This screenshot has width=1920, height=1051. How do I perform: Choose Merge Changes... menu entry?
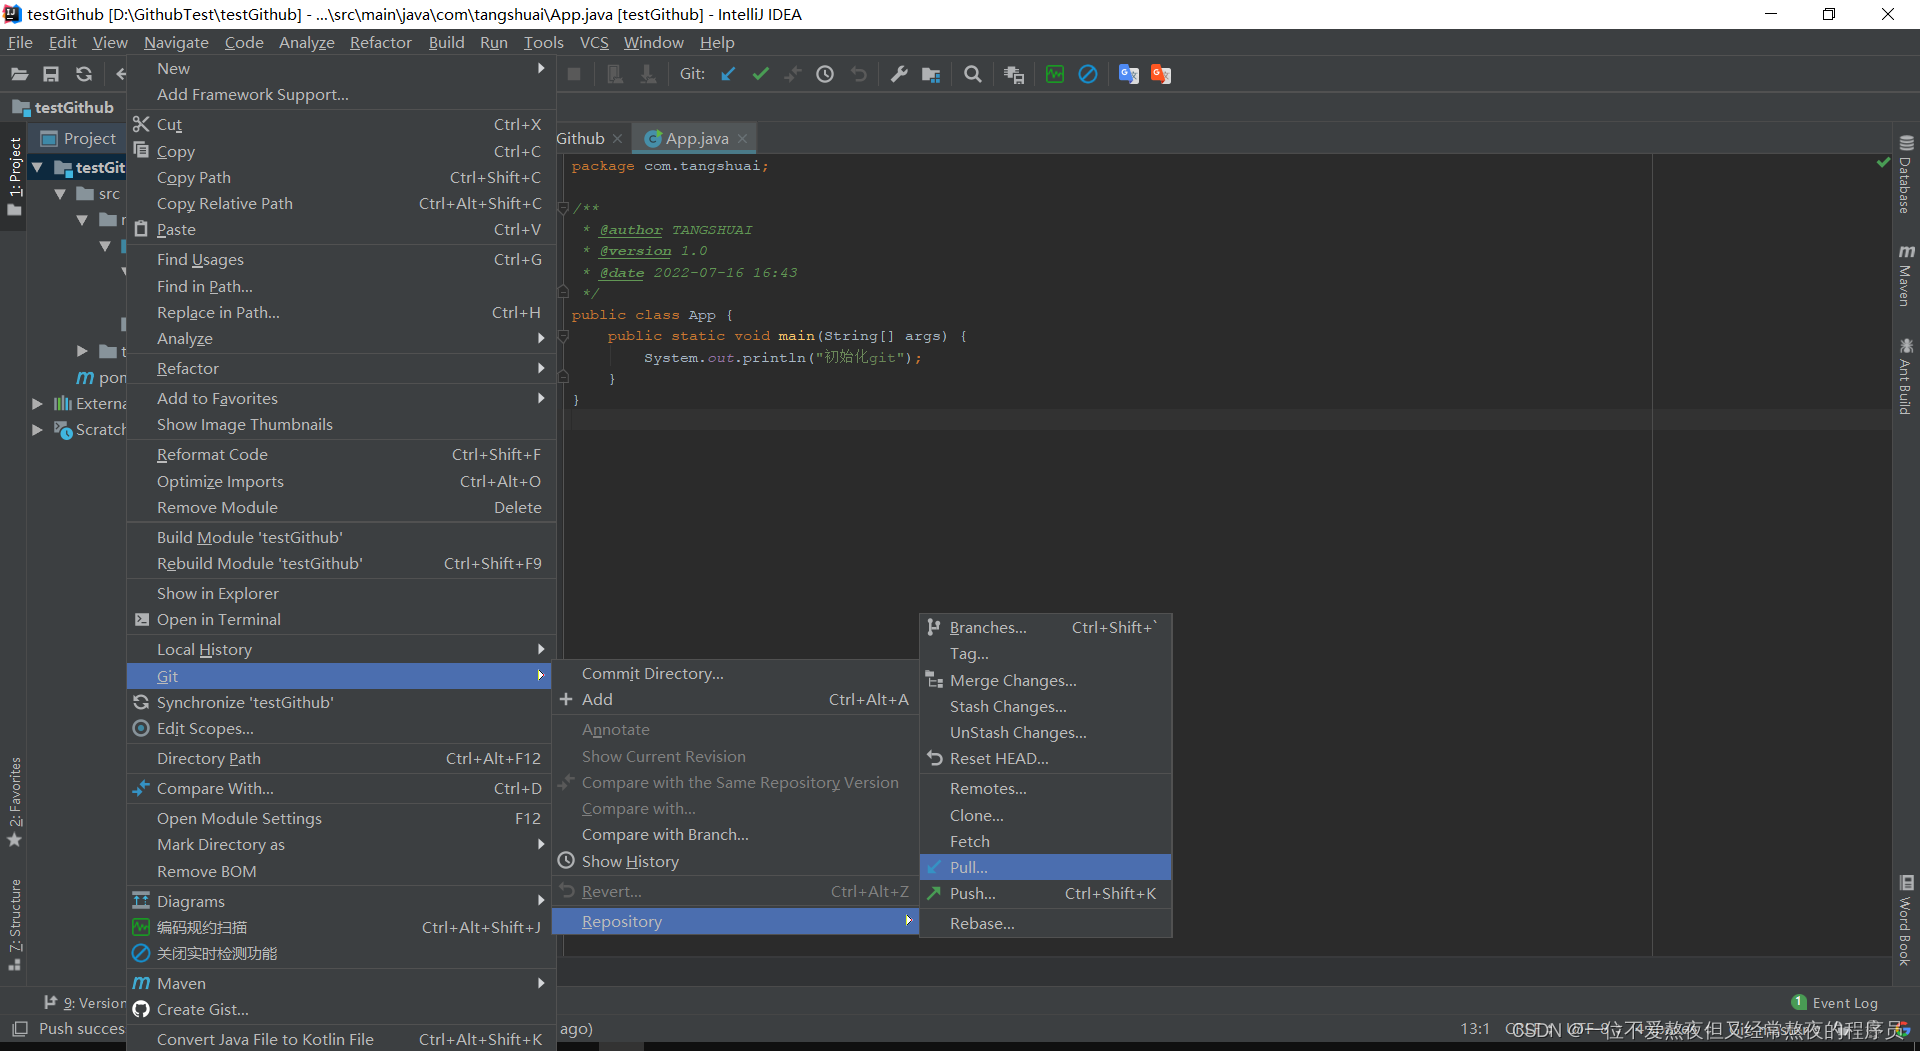(1045, 681)
